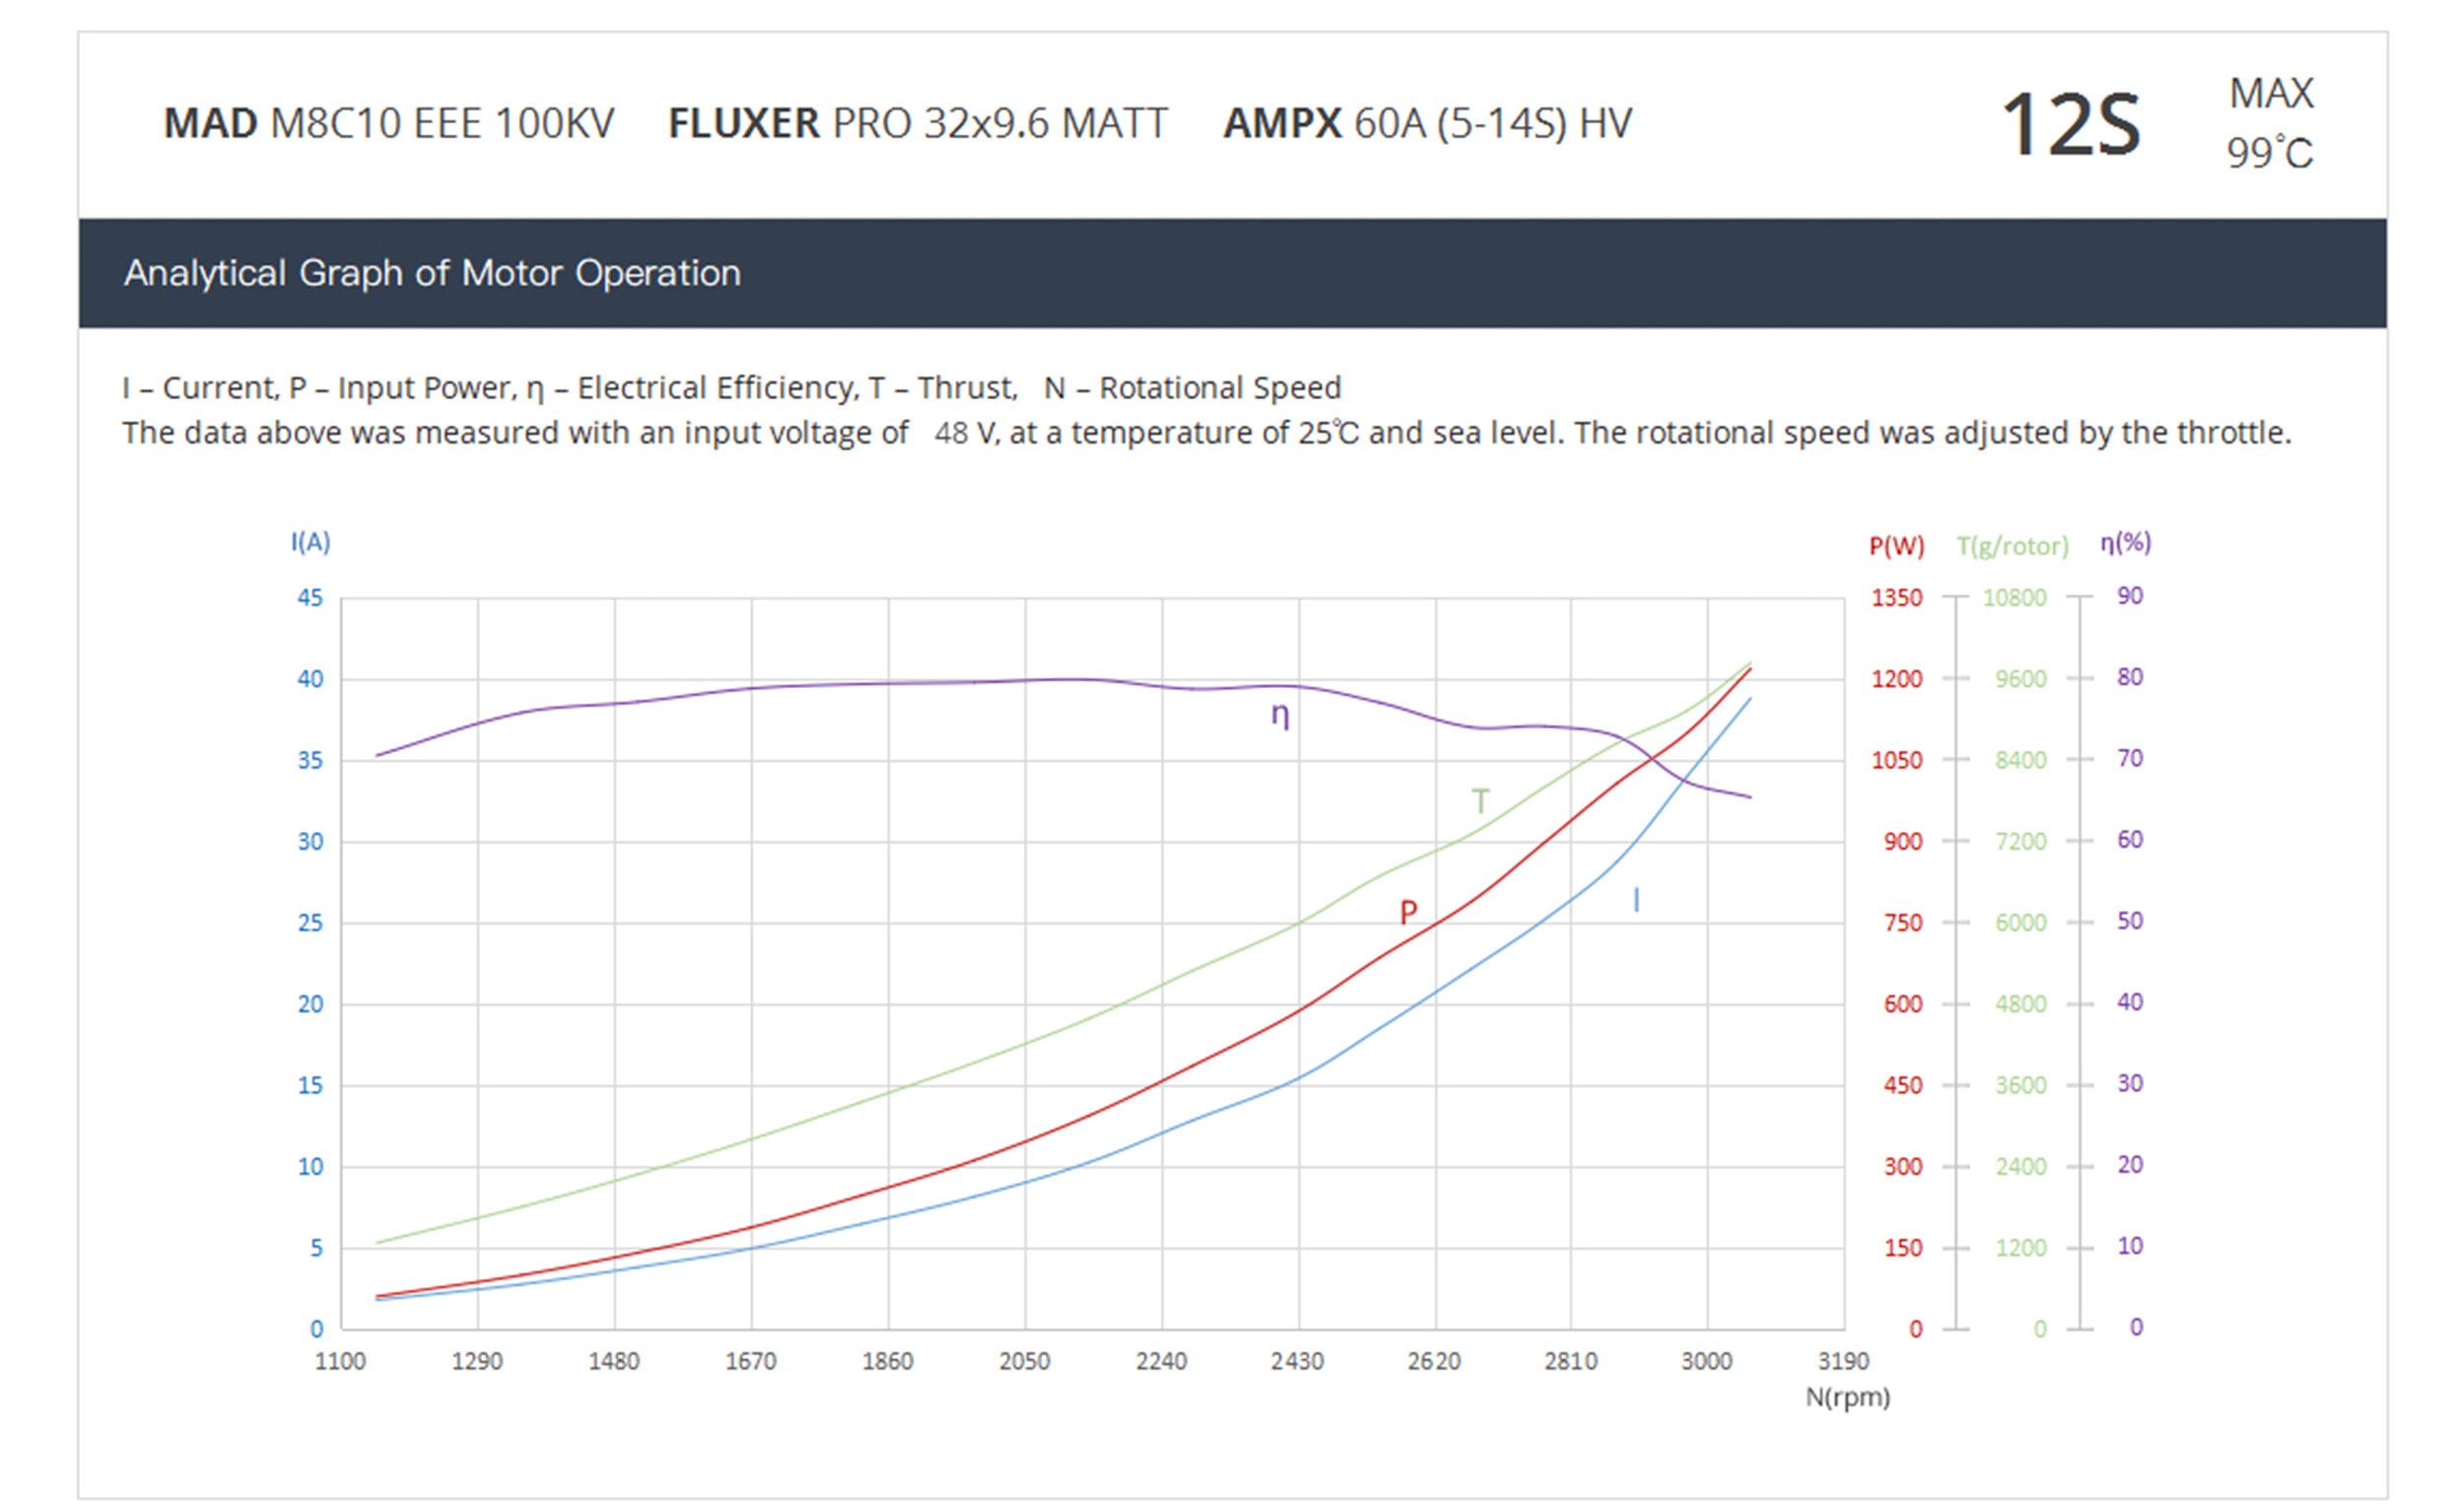Click the I(A) current axis title

tap(310, 542)
